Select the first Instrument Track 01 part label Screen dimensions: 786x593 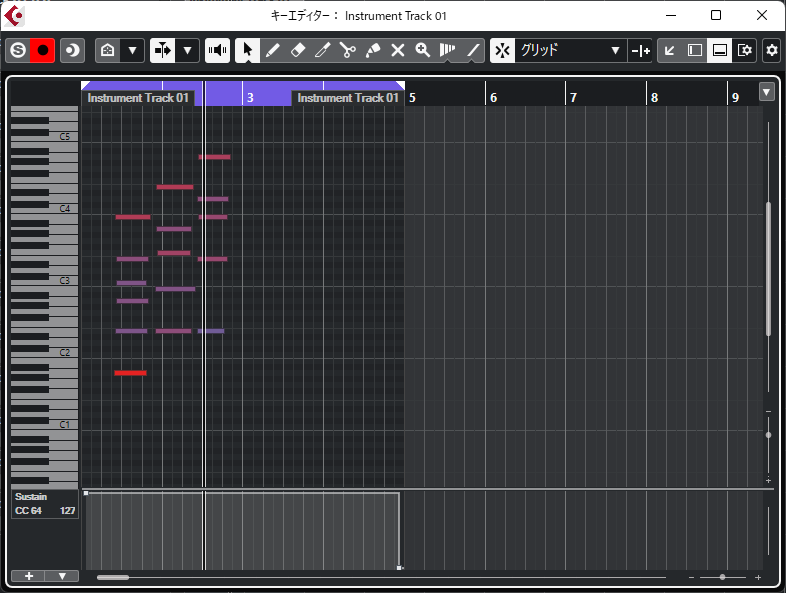[138, 98]
